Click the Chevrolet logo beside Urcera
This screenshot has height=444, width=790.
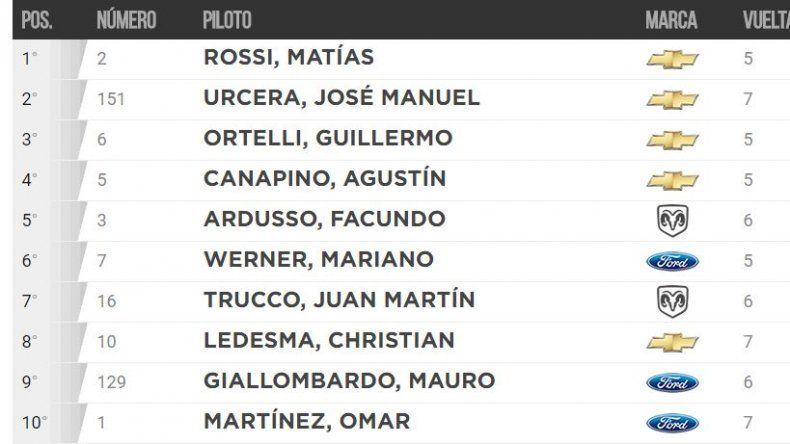672,99
